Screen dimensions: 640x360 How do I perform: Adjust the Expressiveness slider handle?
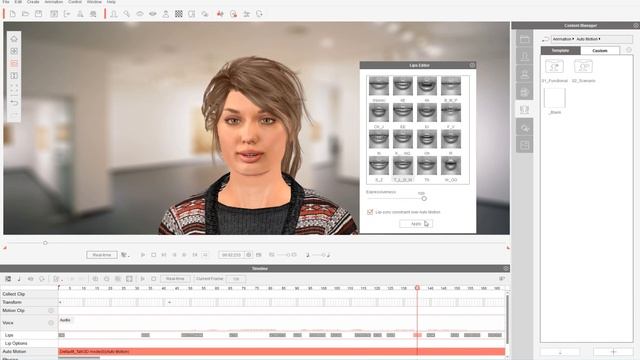click(424, 198)
